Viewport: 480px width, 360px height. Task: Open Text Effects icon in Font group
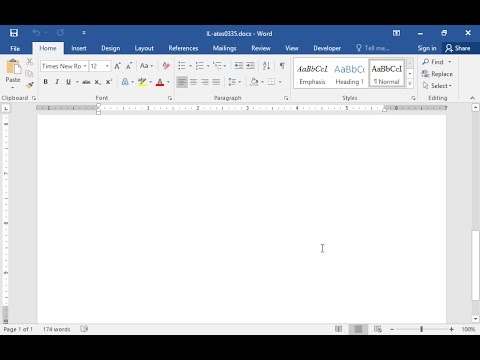click(125, 82)
